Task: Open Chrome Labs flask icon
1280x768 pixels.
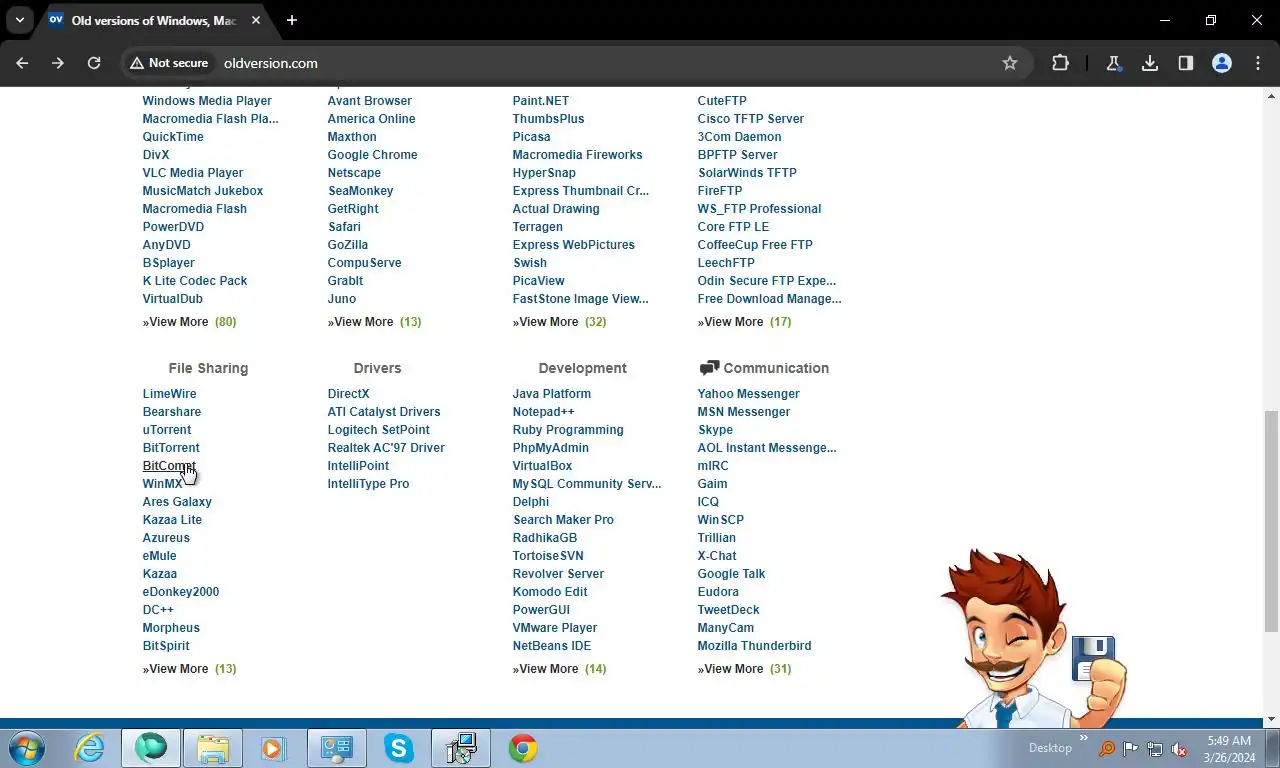Action: (1113, 63)
